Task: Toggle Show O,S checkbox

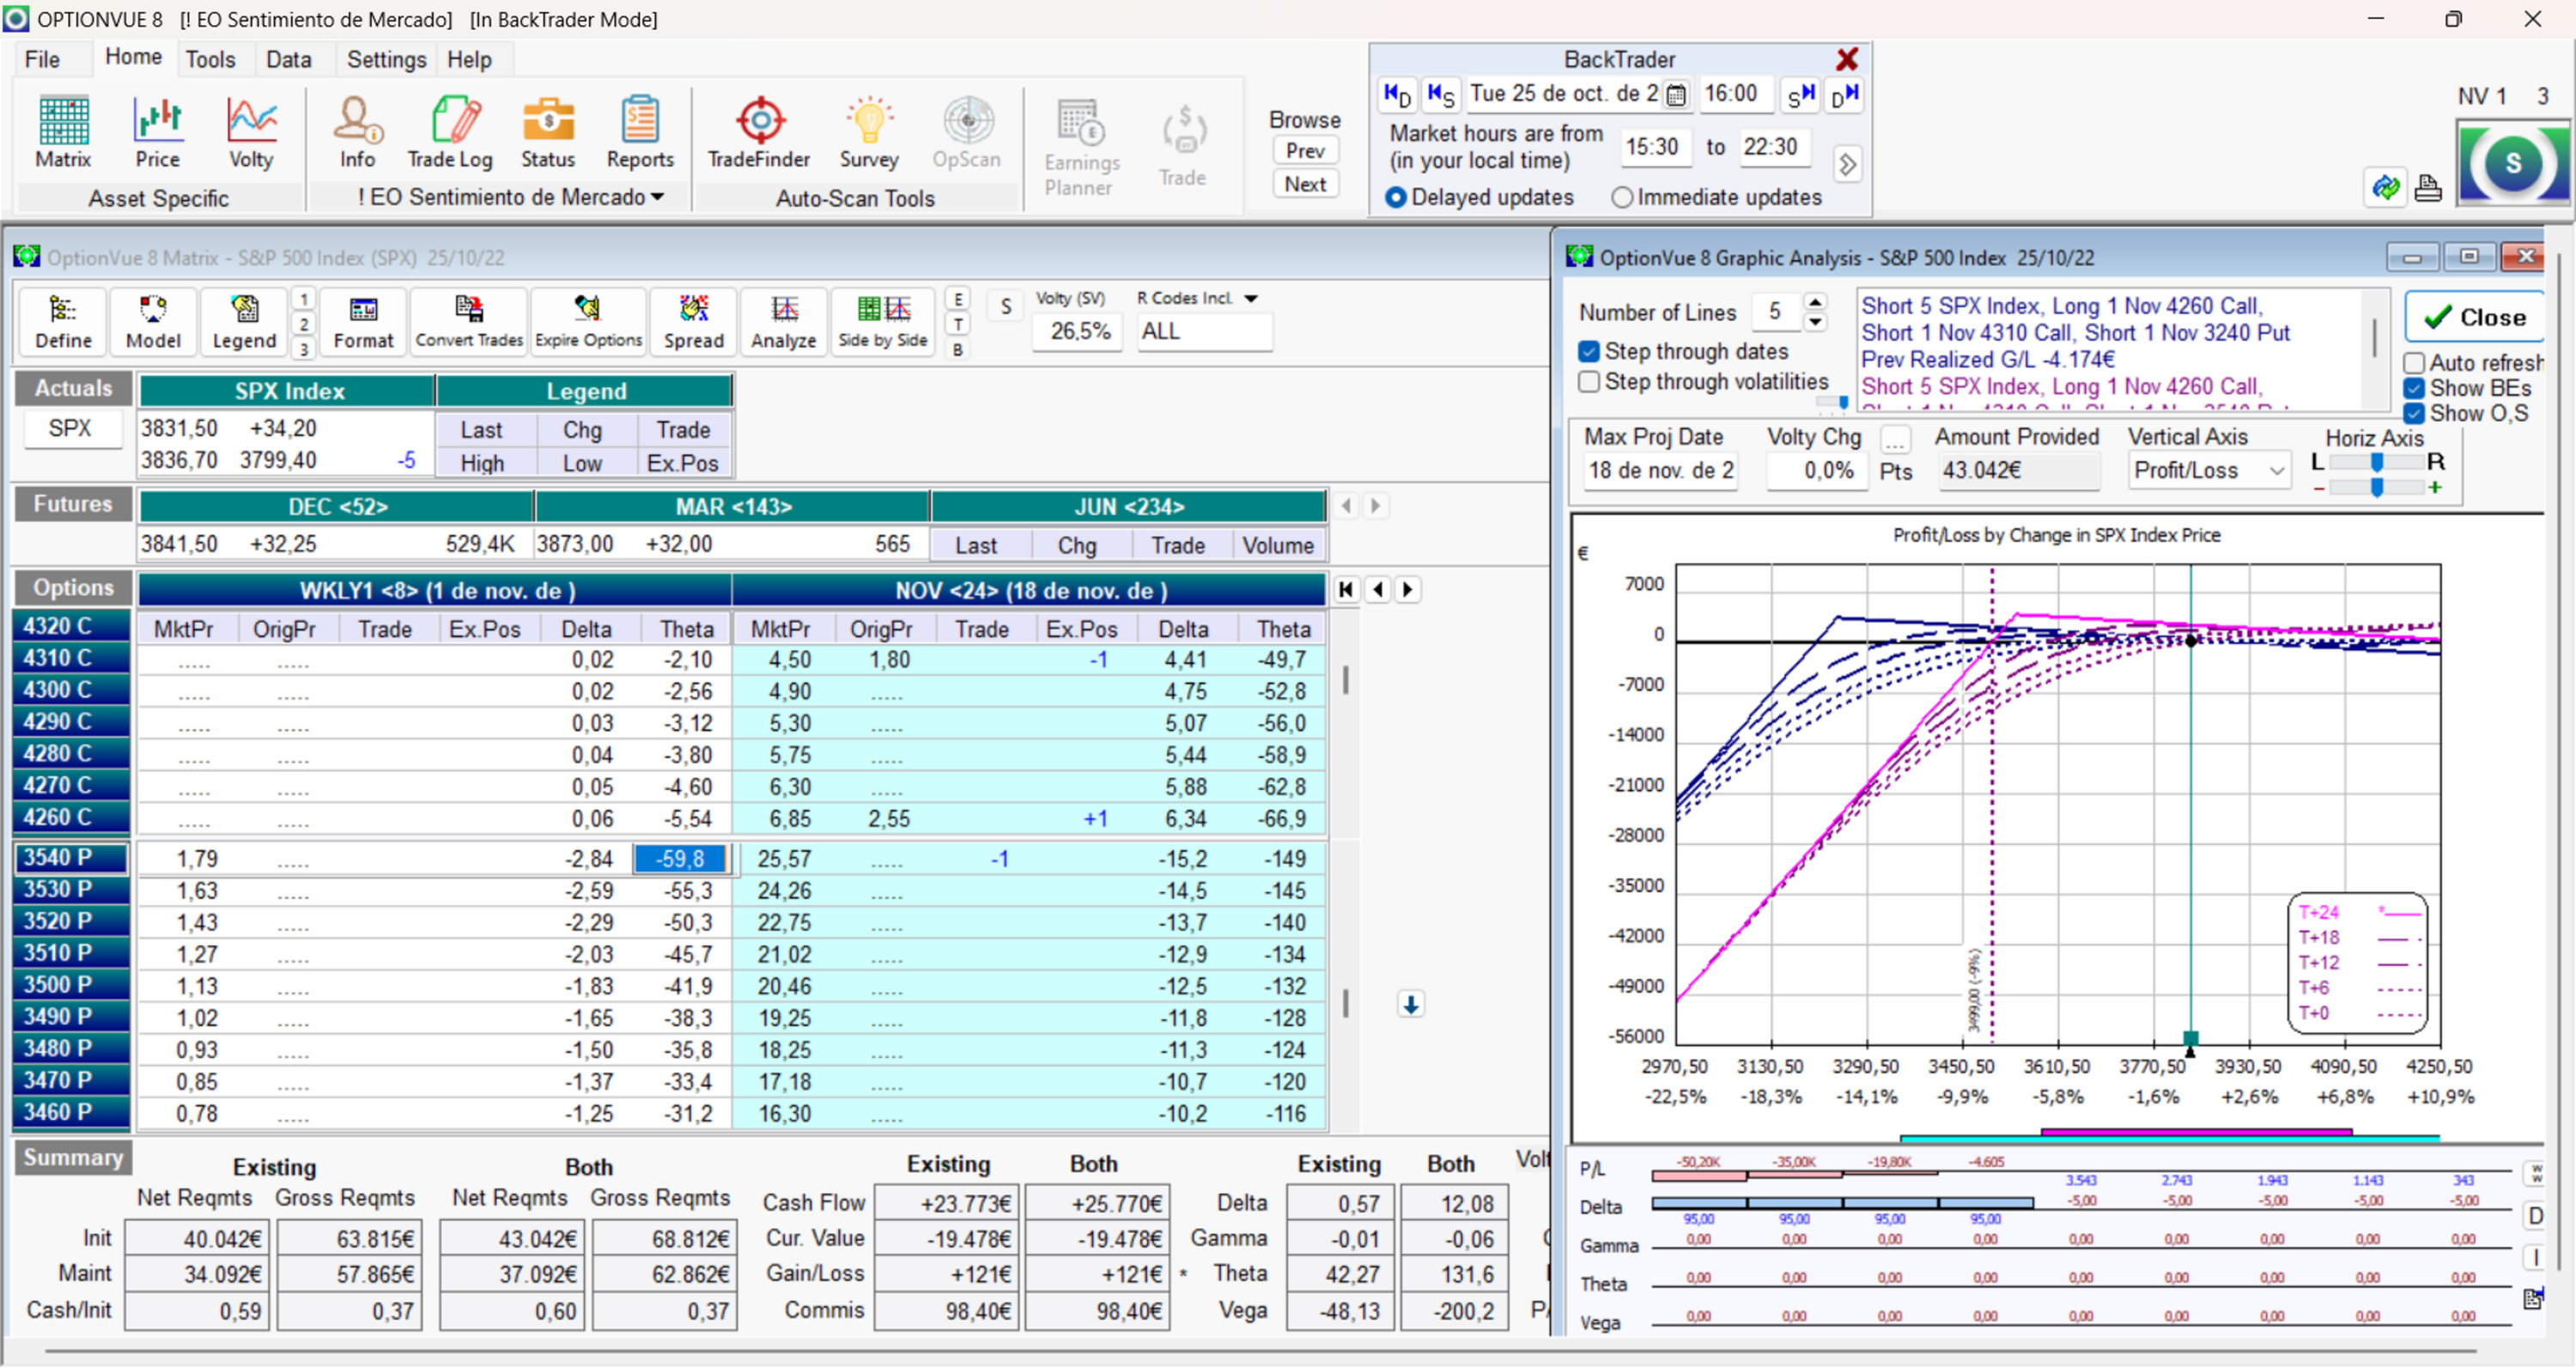Action: tap(2414, 413)
